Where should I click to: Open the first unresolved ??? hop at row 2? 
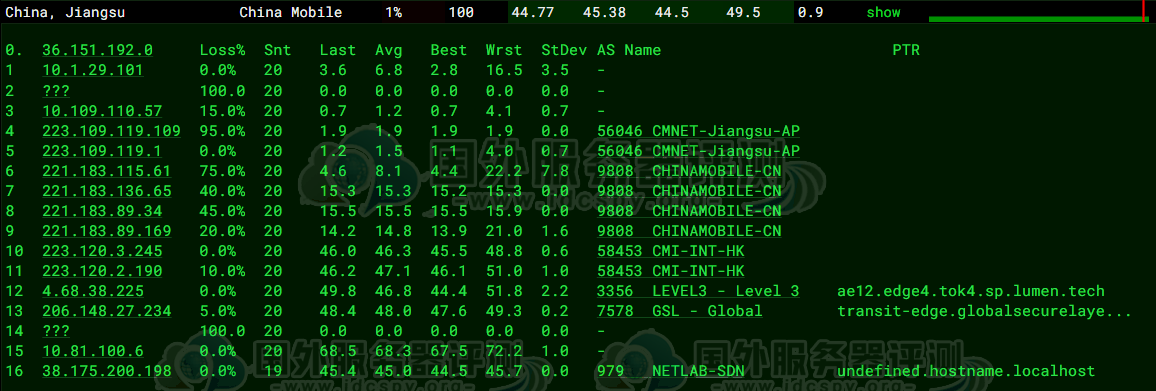56,90
